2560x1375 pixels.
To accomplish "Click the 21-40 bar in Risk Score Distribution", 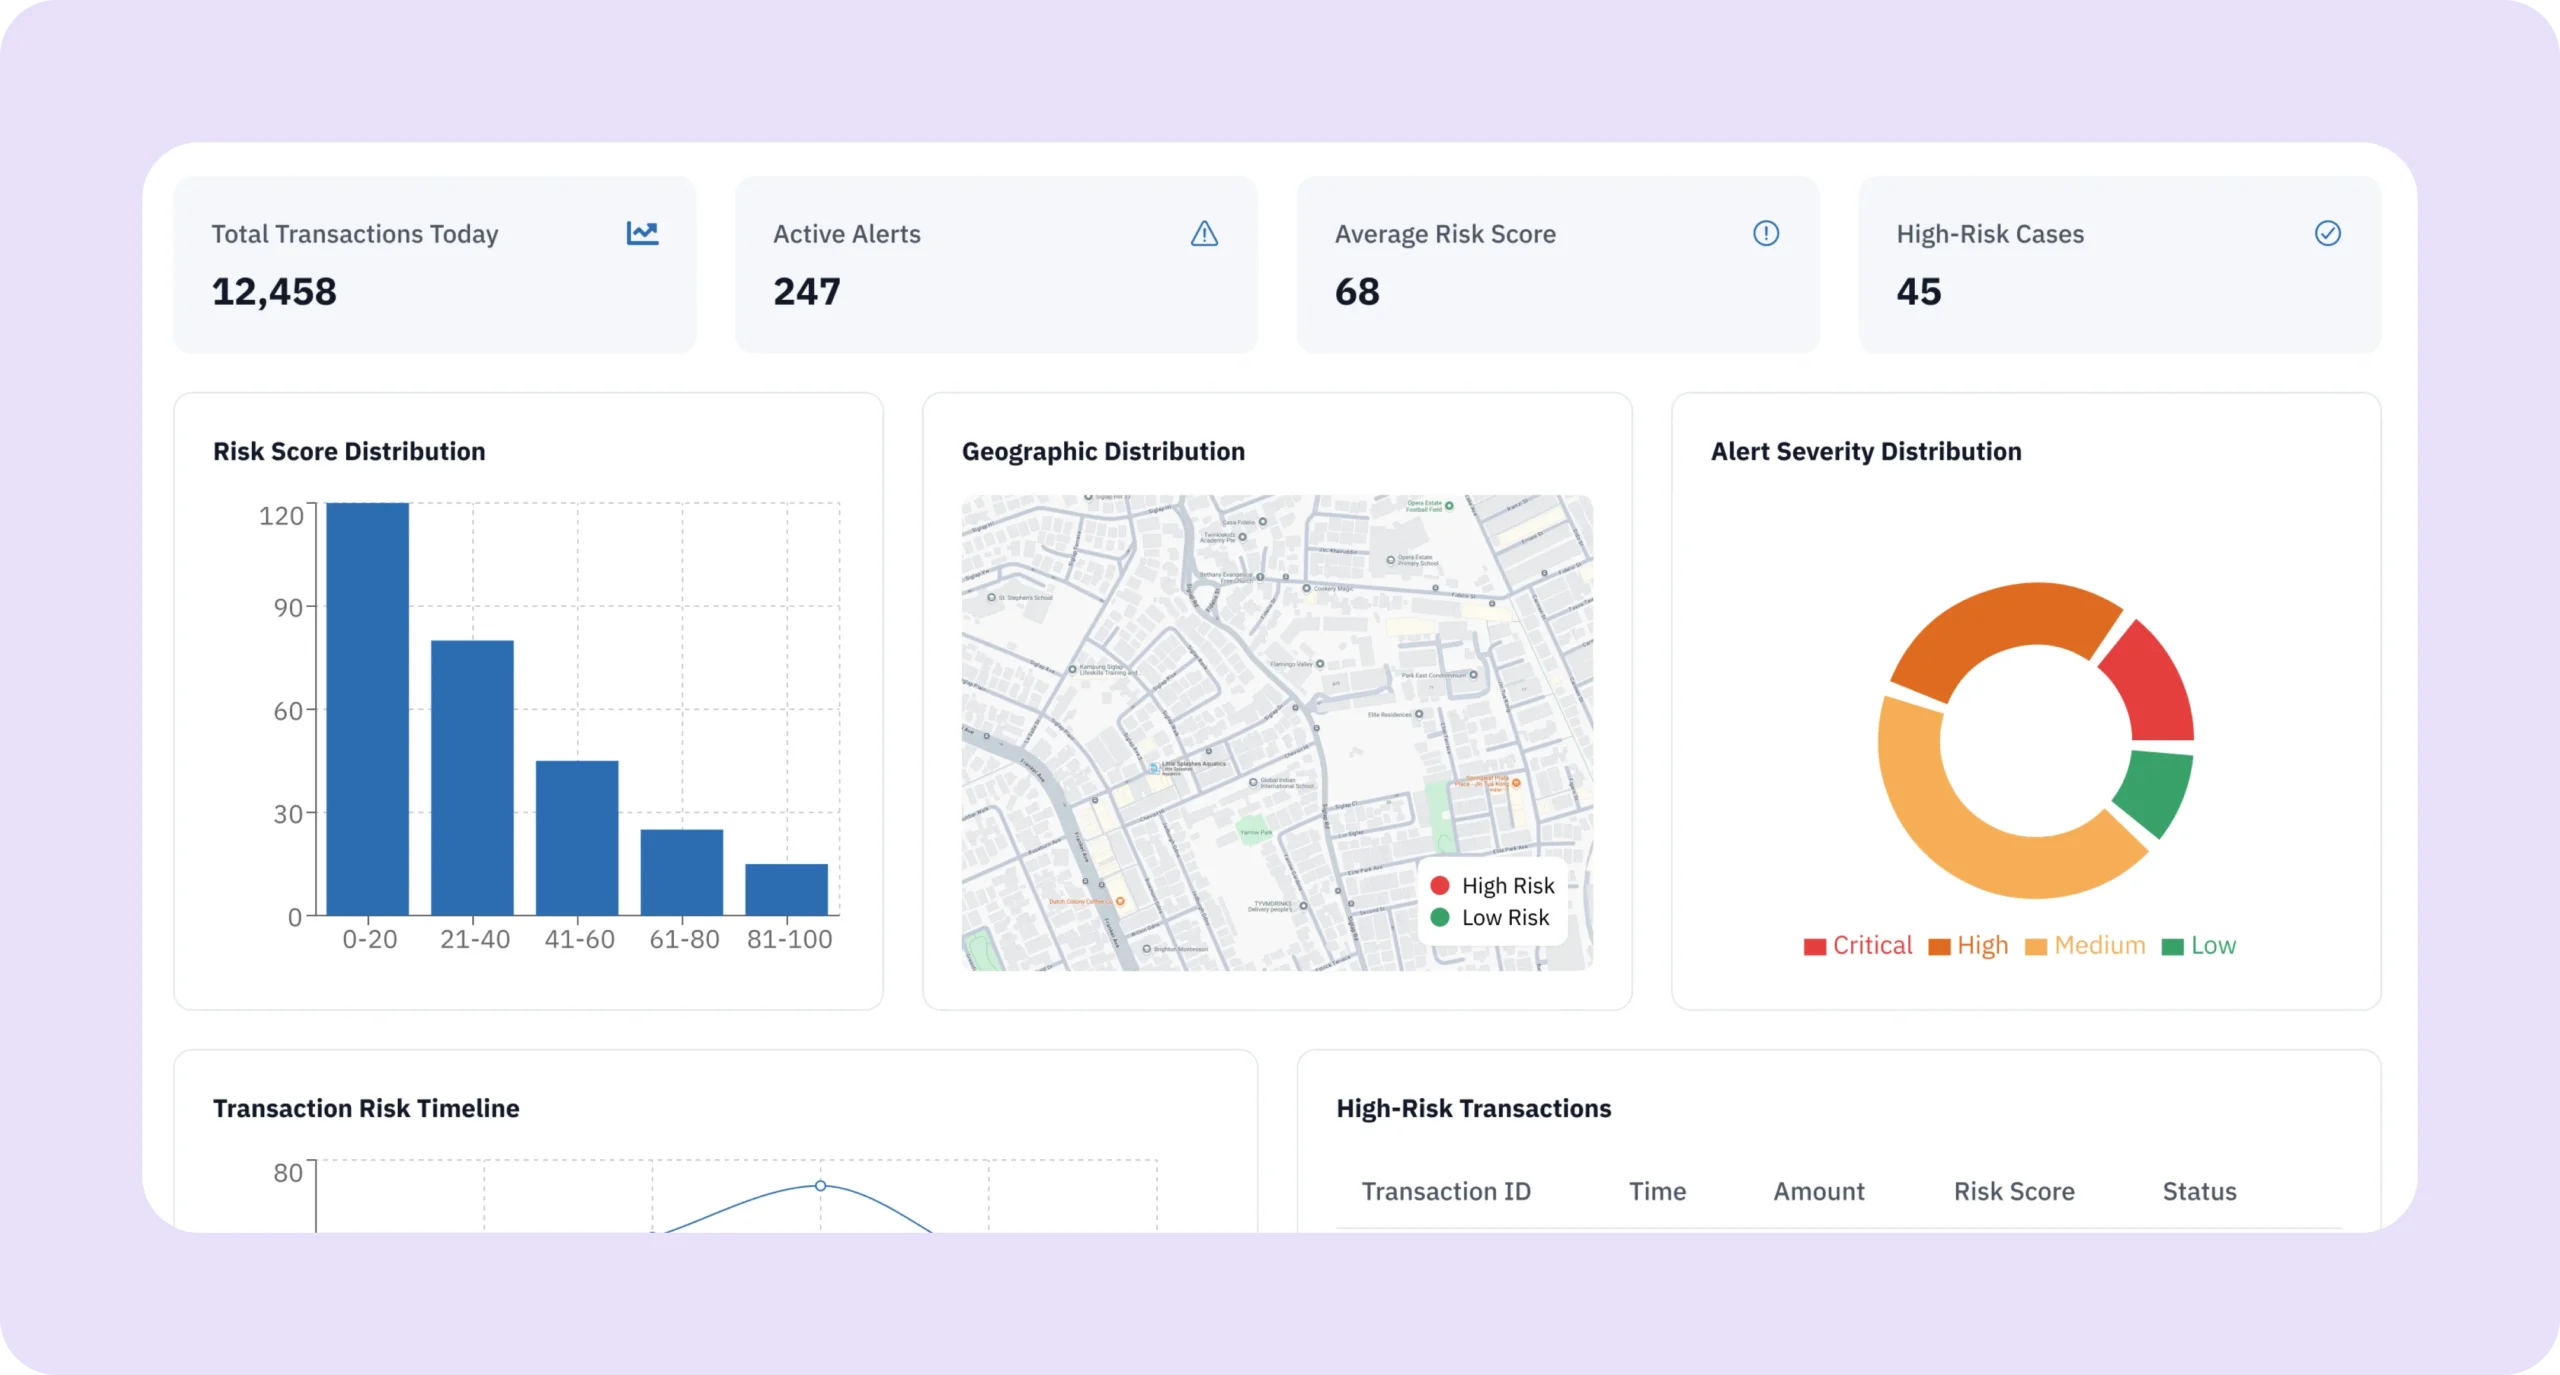I will (x=472, y=777).
